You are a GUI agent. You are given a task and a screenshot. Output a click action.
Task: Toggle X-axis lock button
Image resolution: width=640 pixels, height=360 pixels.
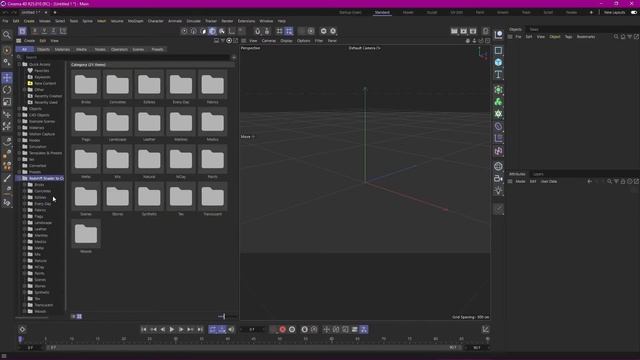pos(35,31)
